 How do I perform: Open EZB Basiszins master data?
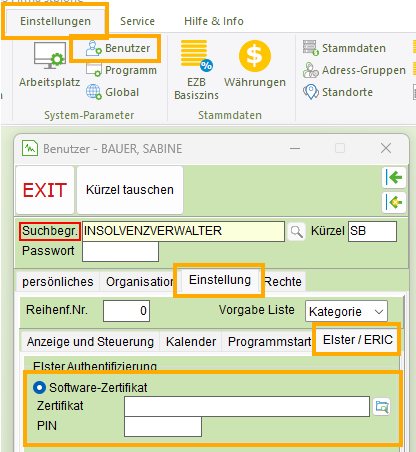tap(196, 70)
